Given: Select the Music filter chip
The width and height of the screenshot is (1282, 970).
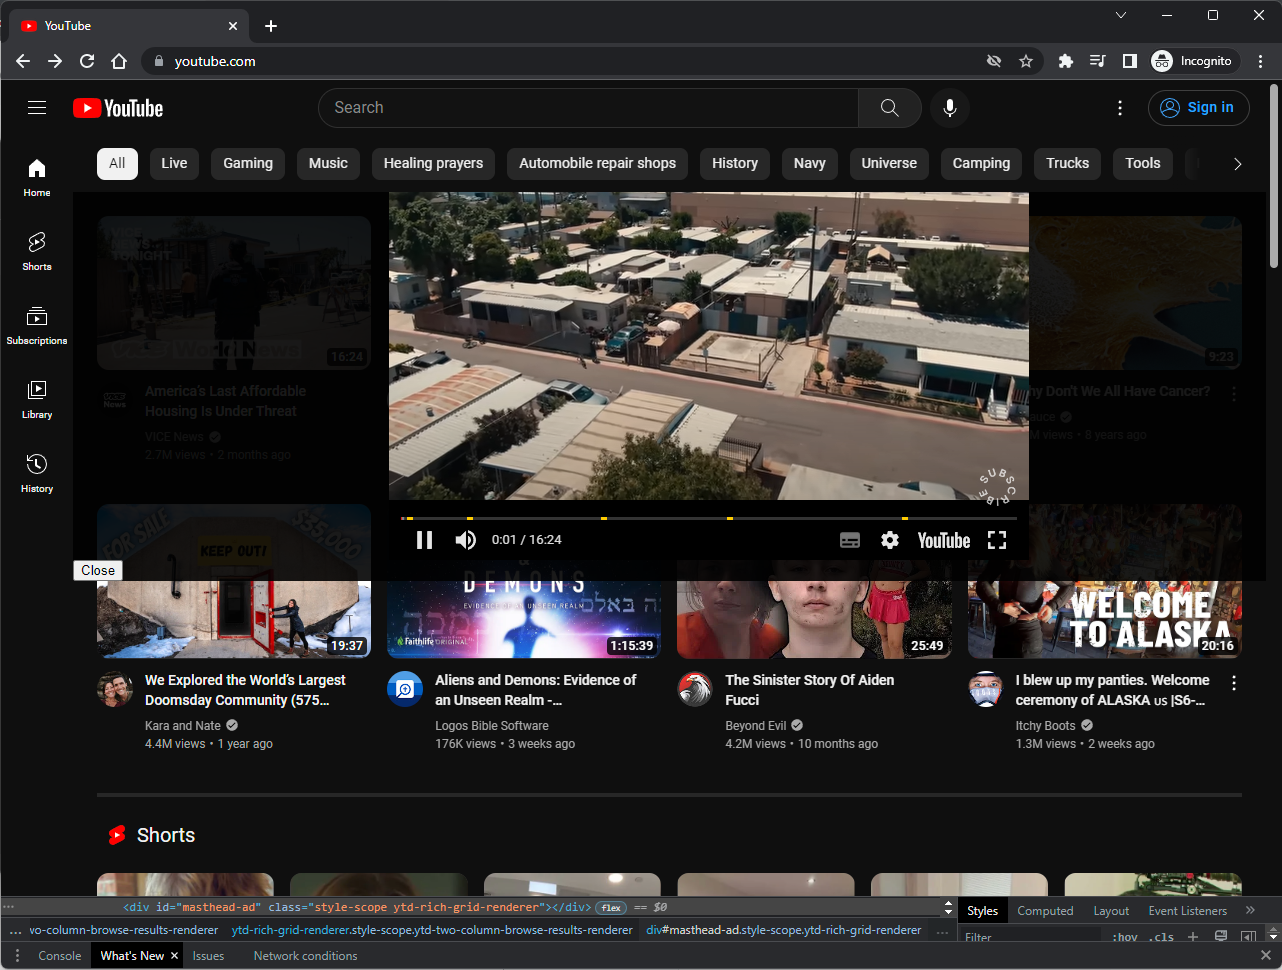Looking at the screenshot, I should click(x=328, y=163).
